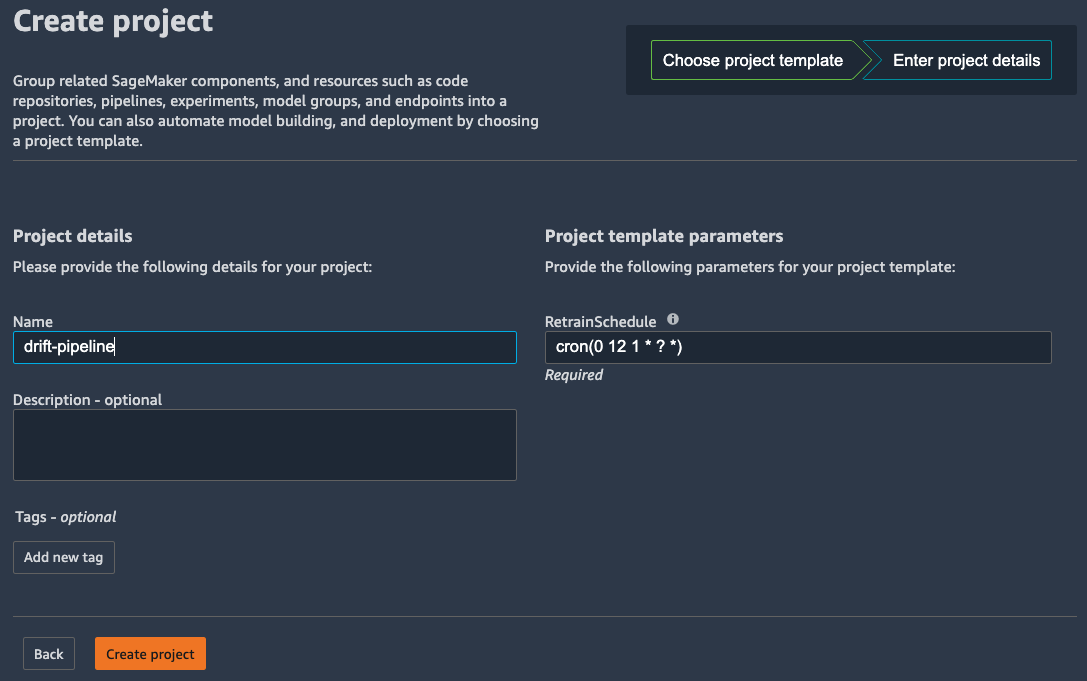
Task: Go back with the Back button
Action: pos(49,654)
